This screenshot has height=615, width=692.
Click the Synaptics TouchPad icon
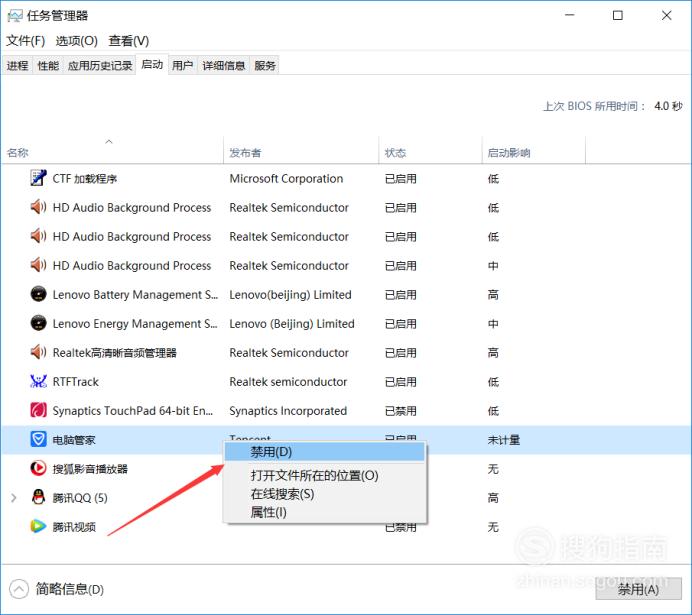(38, 410)
